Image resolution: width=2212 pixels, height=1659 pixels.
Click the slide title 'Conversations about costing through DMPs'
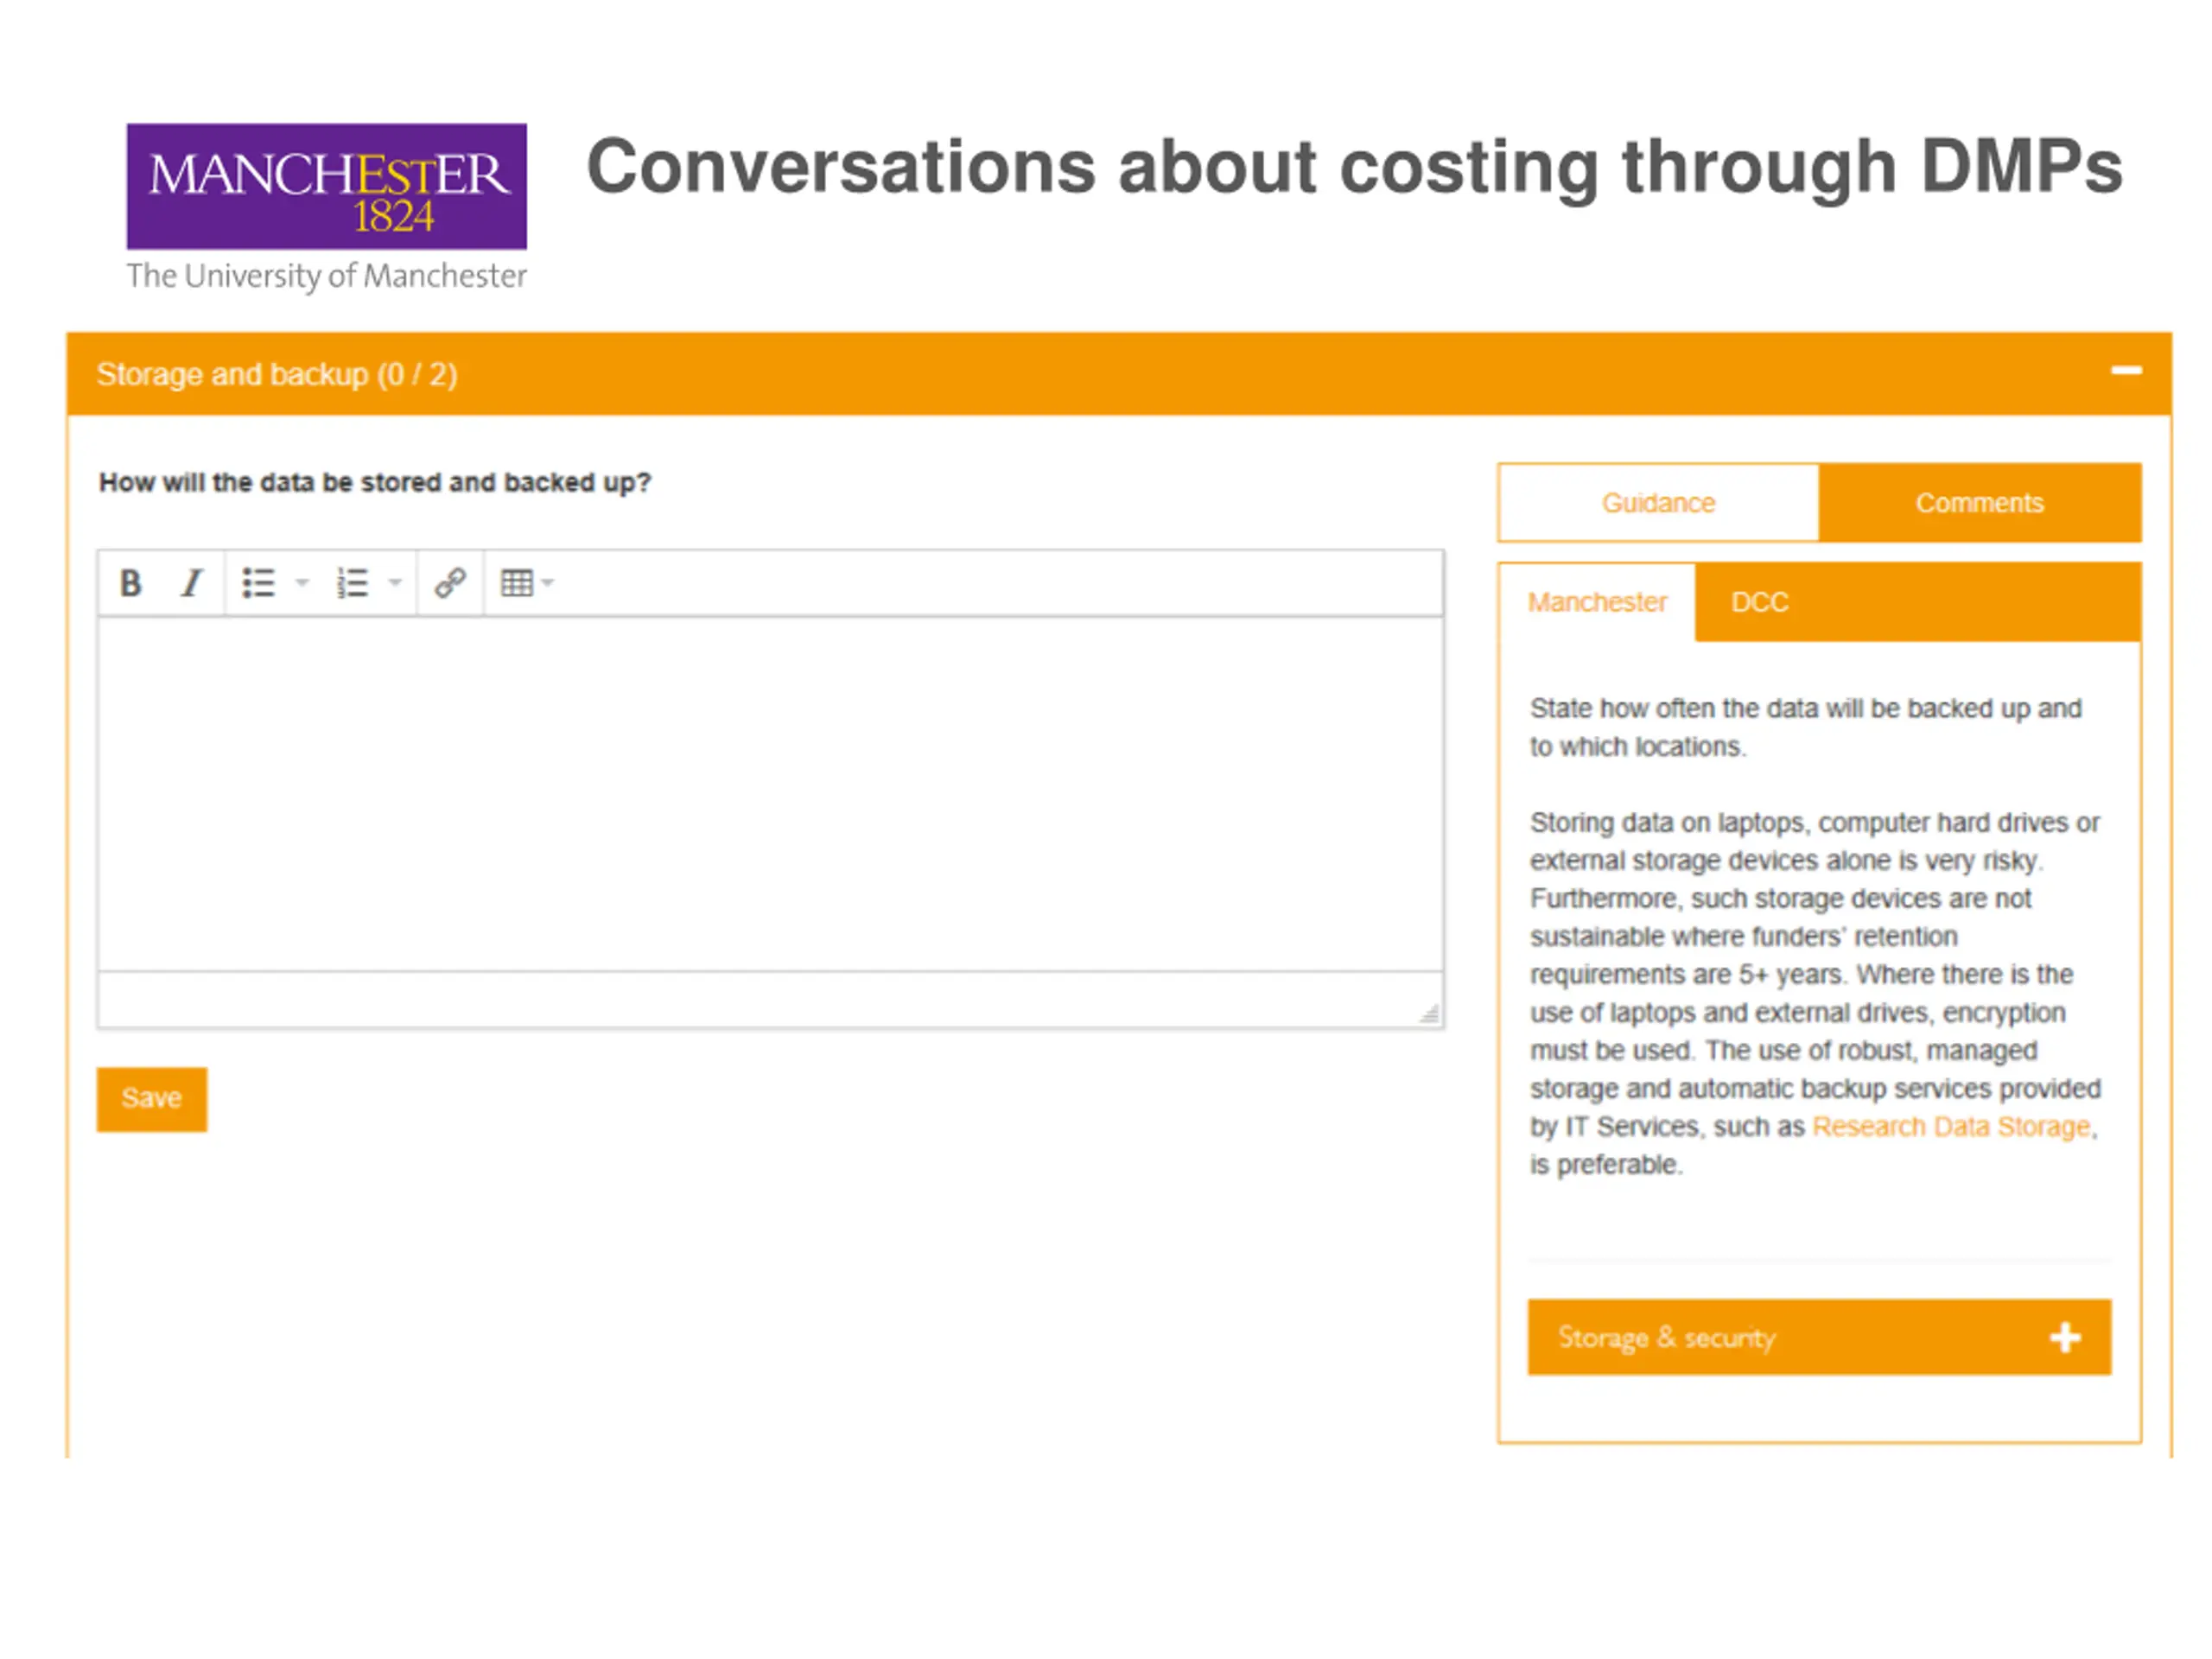[1354, 167]
